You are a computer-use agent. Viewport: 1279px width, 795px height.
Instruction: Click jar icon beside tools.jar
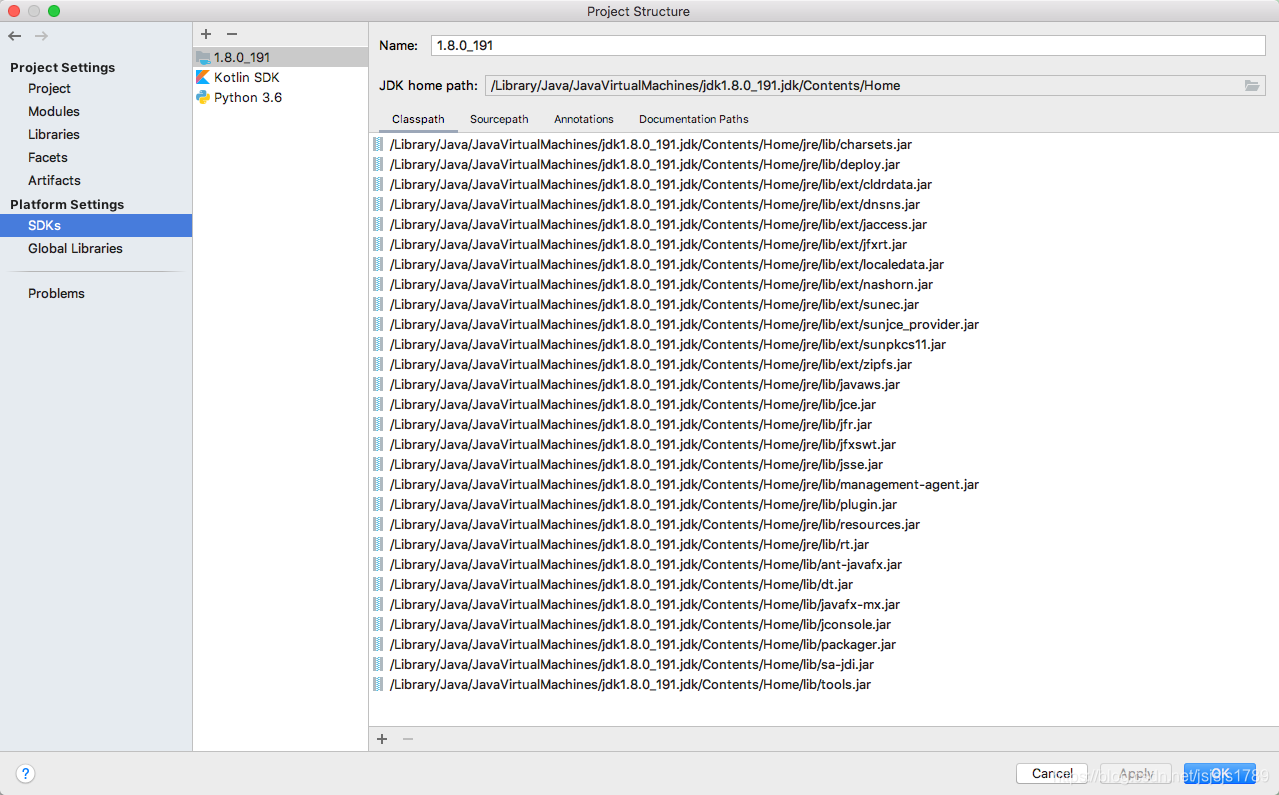(x=378, y=684)
